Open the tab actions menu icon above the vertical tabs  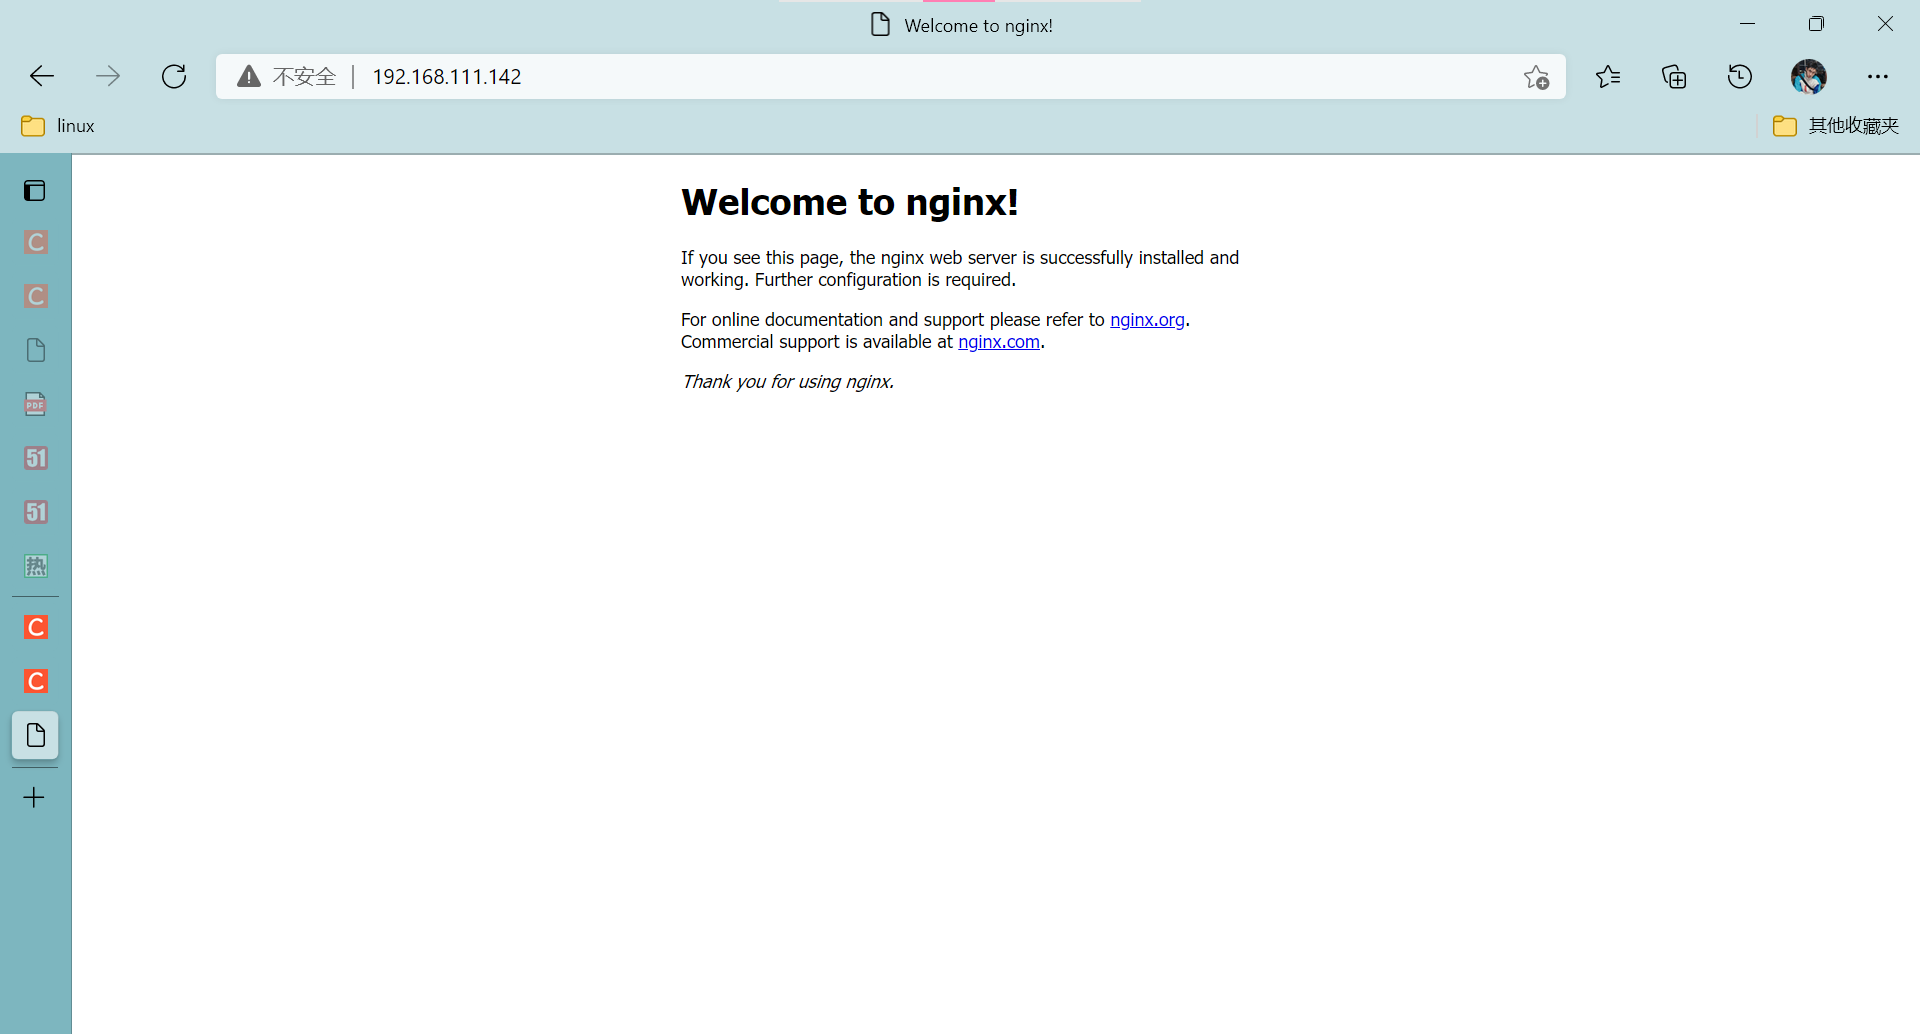35,190
